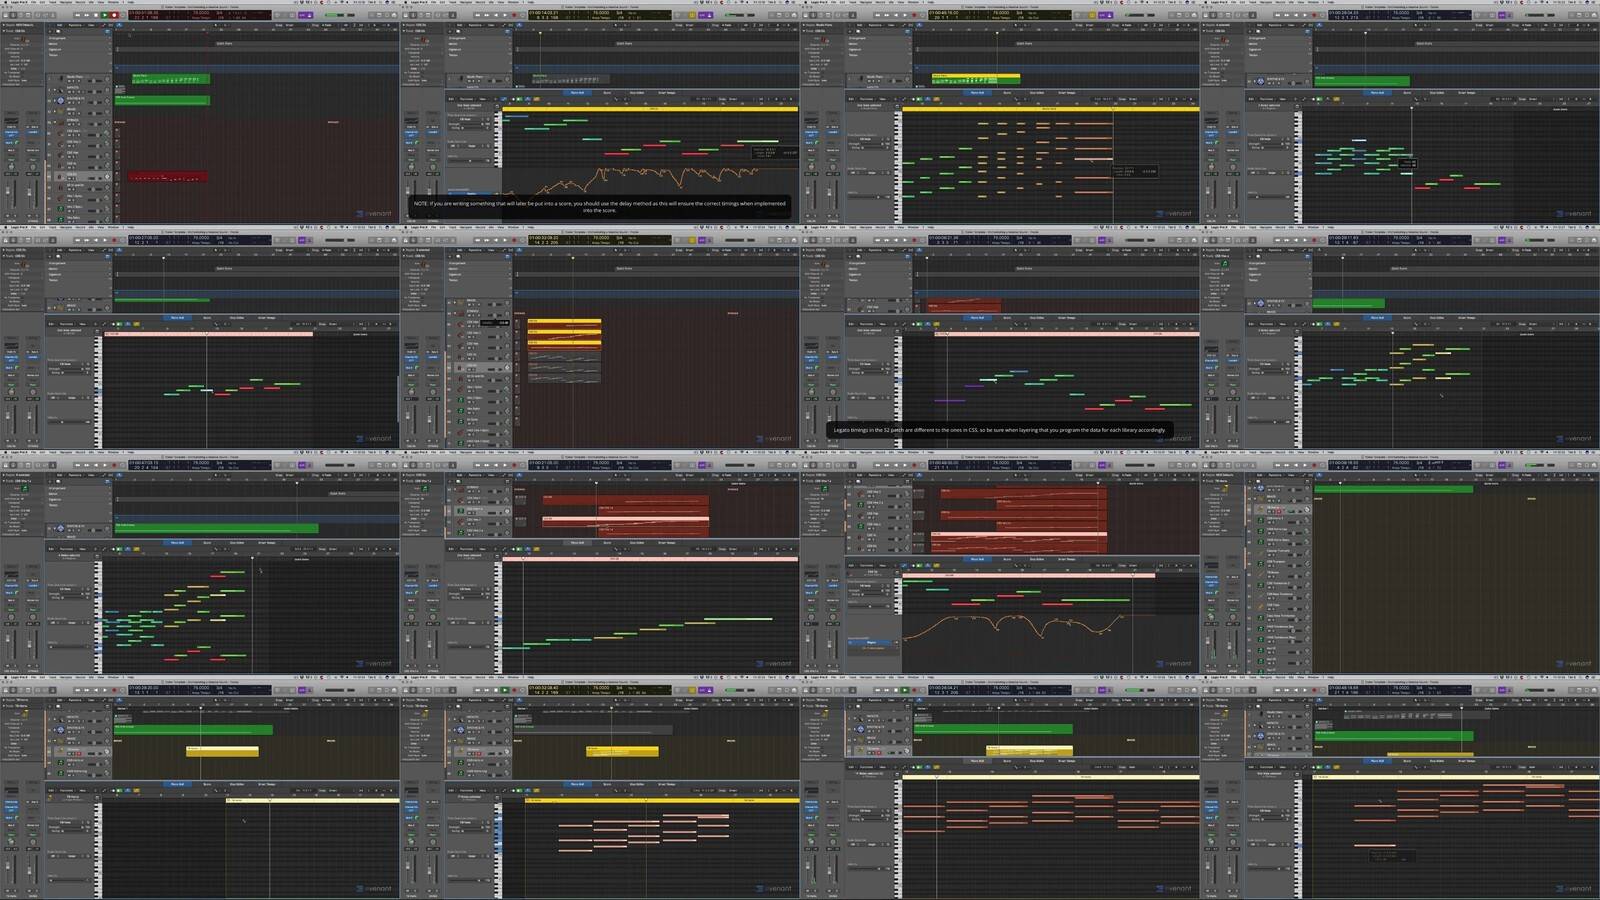Click the Arrangement global track in the top-left frame

tap(81, 38)
